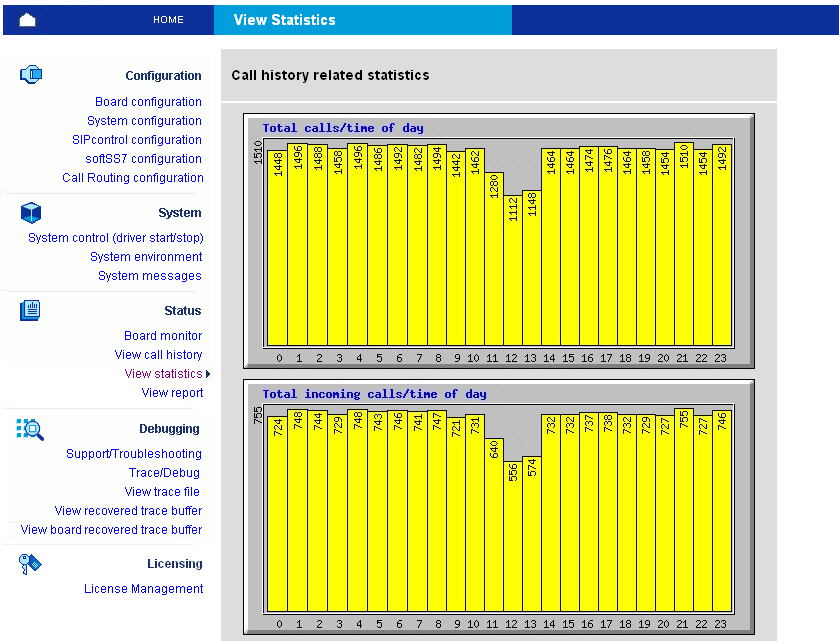This screenshot has height=641, width=839.
Task: Open softSS7 configuration link
Action: (x=143, y=159)
